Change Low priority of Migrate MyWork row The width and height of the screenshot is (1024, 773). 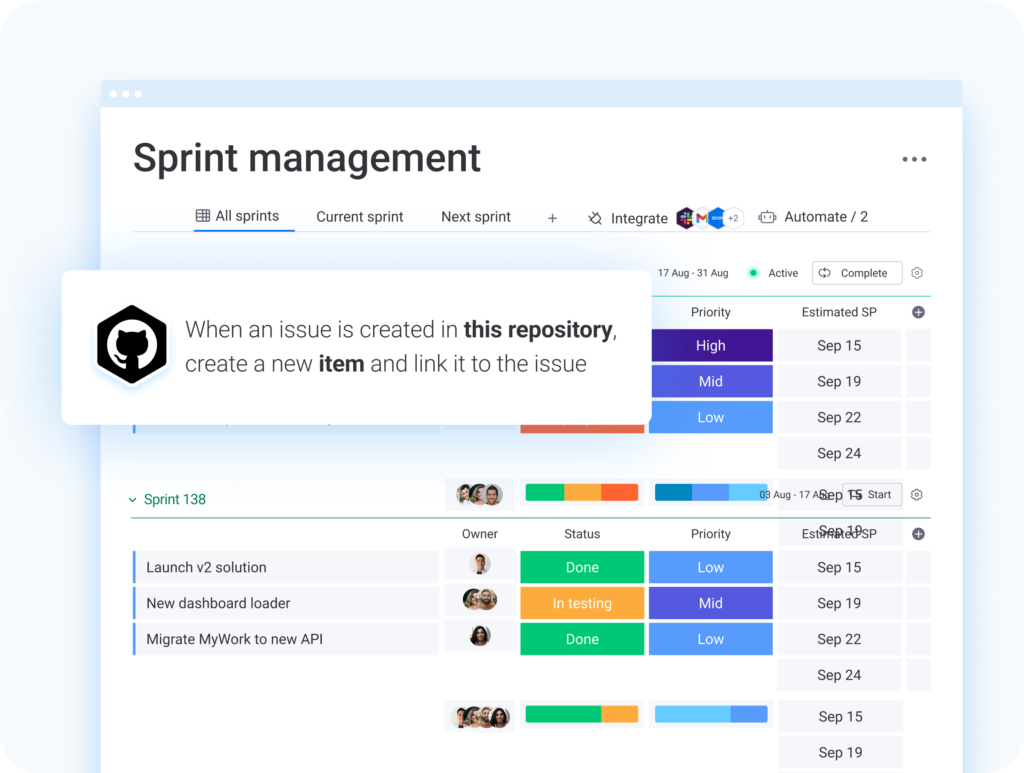pos(711,639)
